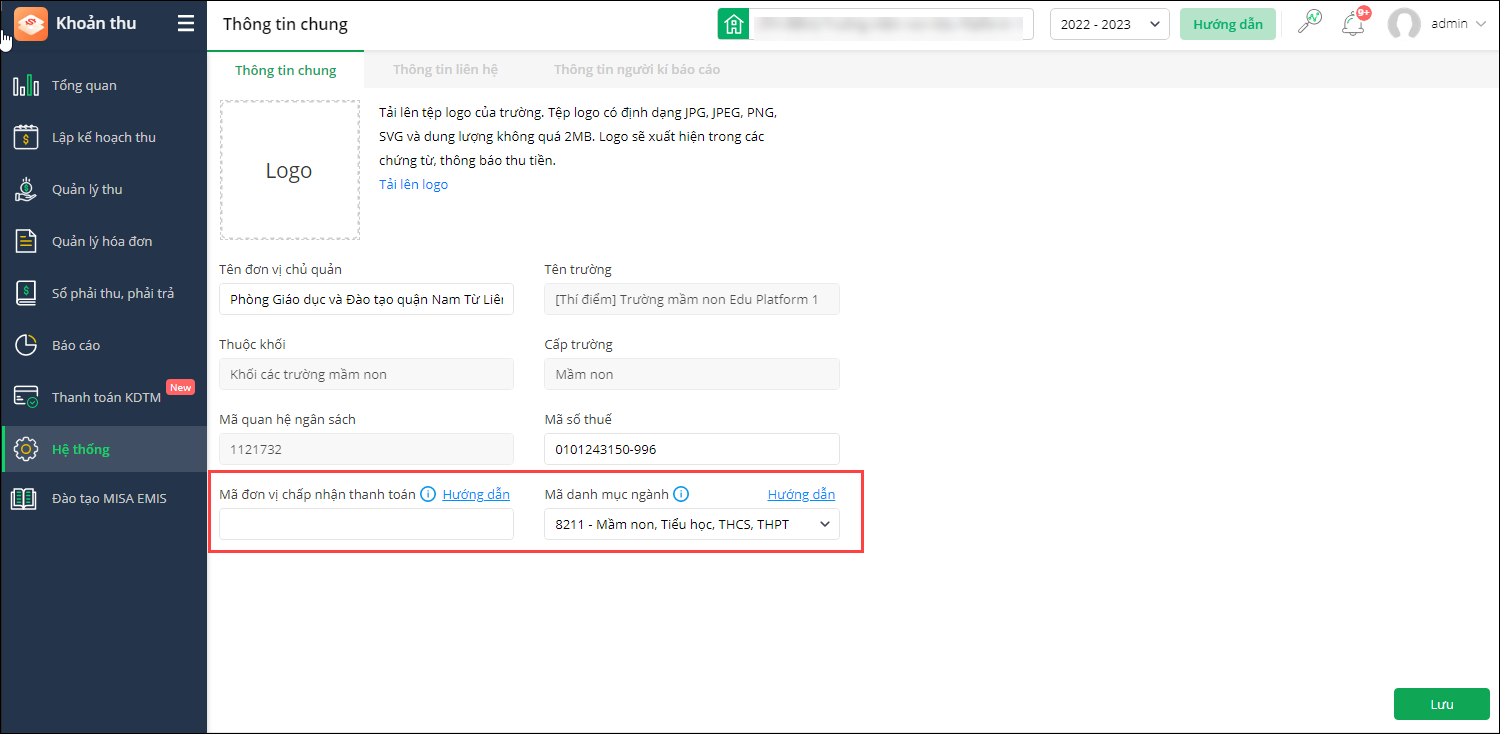The image size is (1500, 734).
Task: Click the Tải lên logo link
Action: click(413, 184)
